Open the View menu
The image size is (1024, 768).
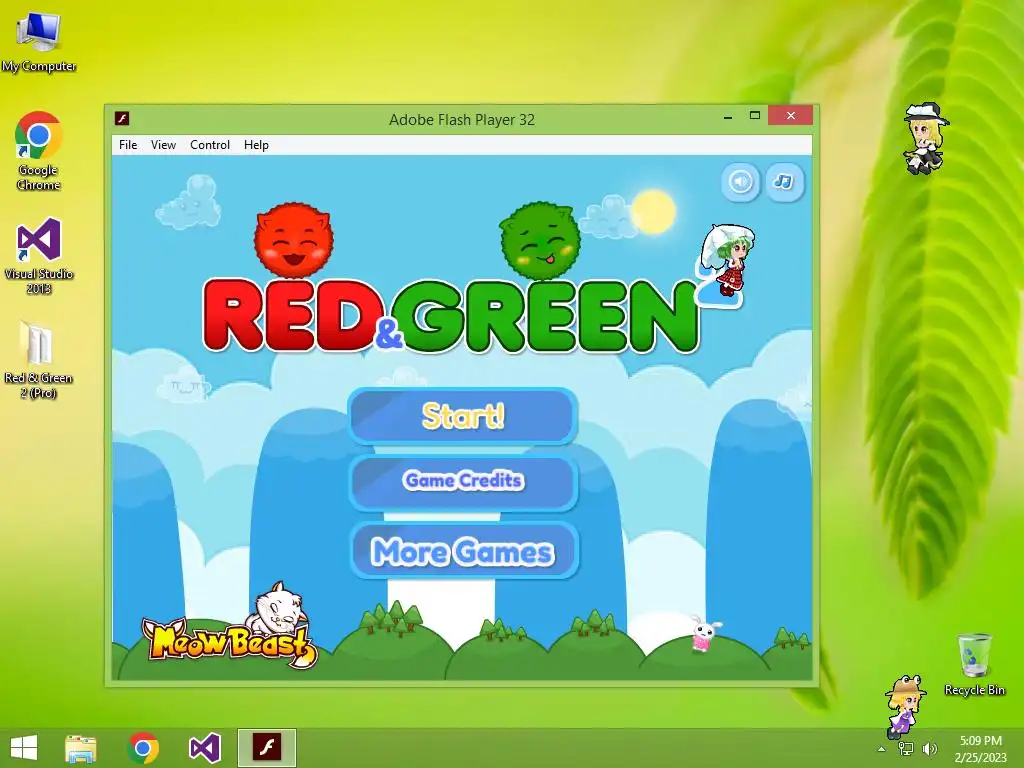[163, 145]
